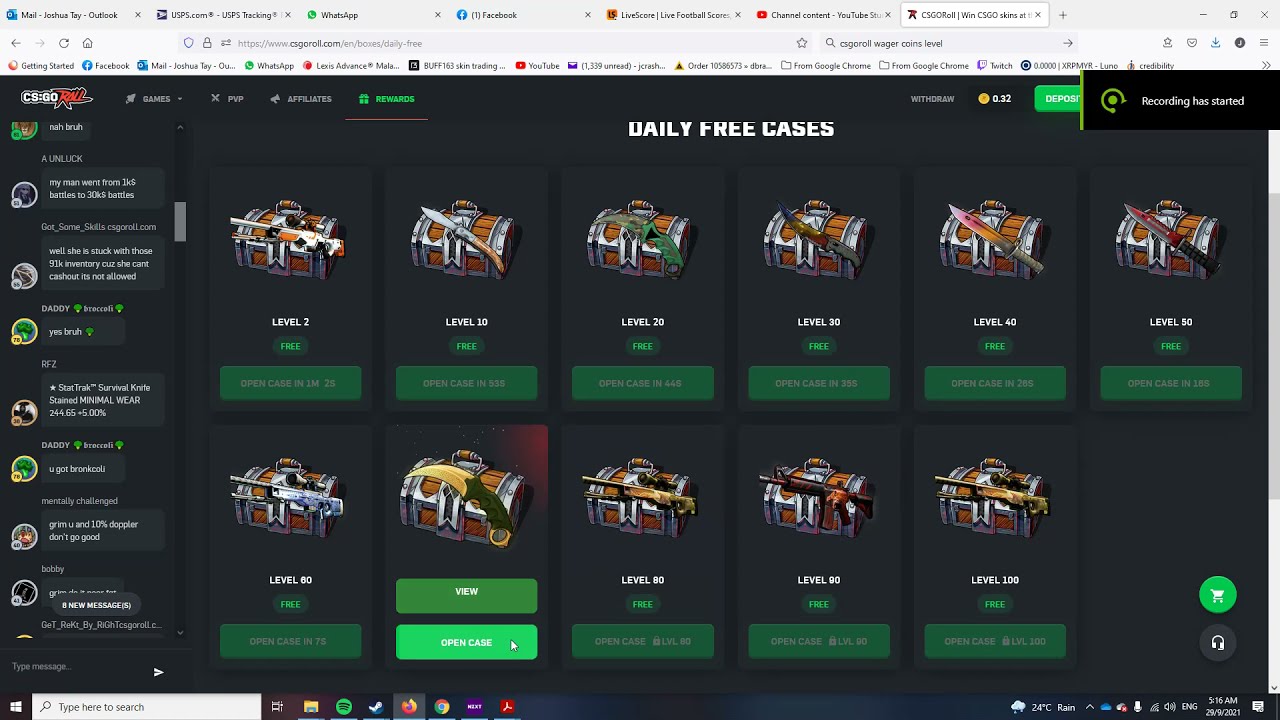Open Spotify from the taskbar
The height and width of the screenshot is (720, 1280).
[344, 707]
